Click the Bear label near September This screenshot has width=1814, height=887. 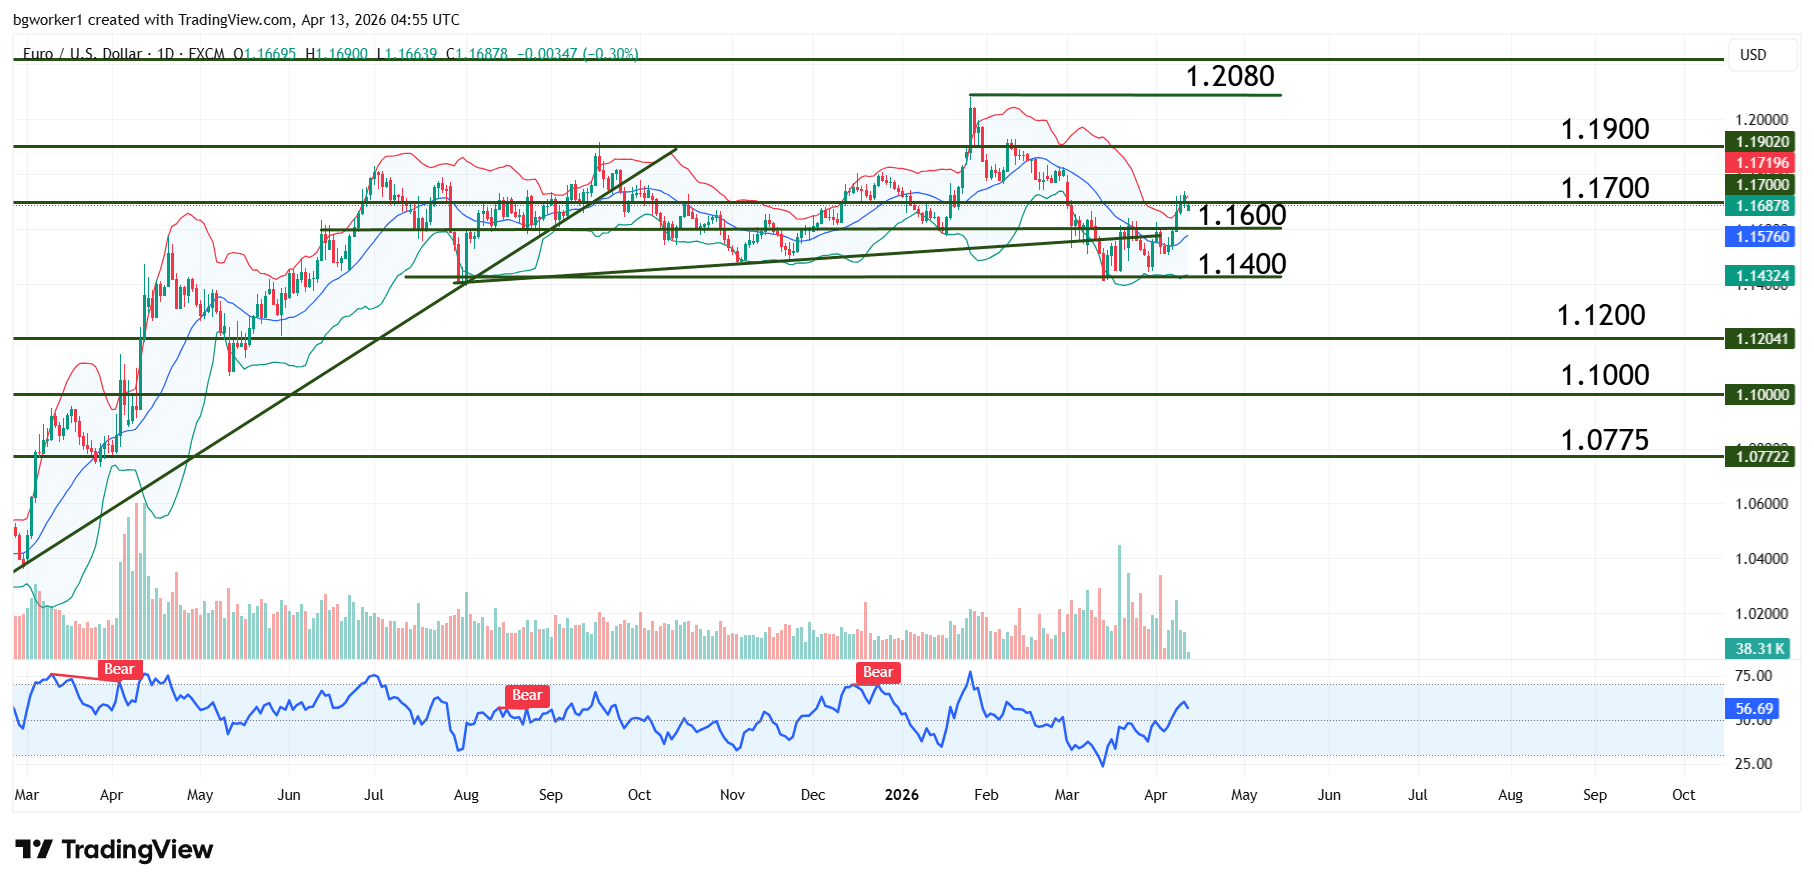click(527, 696)
